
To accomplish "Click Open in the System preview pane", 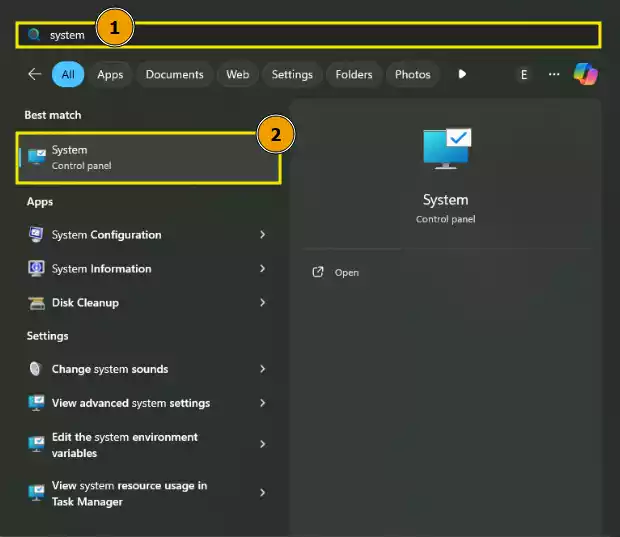I will pos(346,272).
